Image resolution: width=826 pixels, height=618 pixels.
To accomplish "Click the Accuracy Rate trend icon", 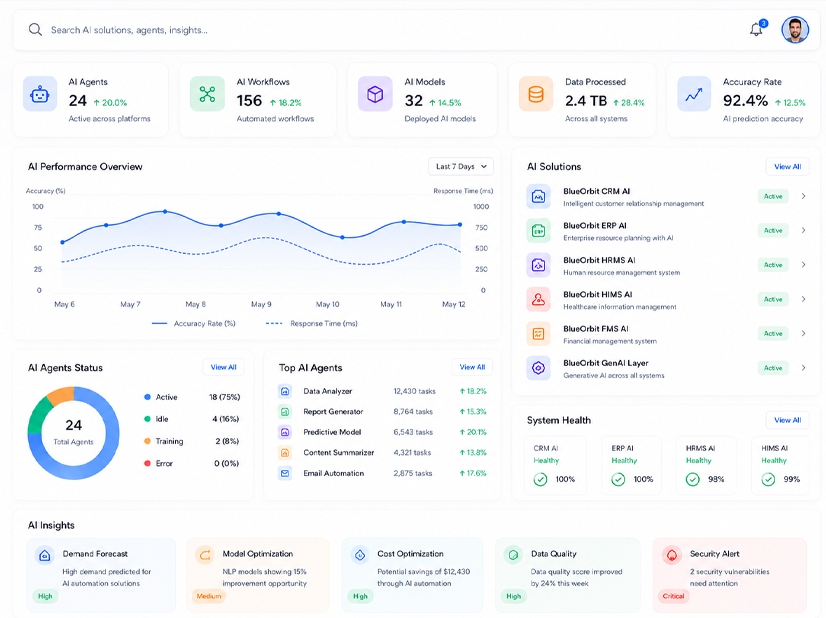I will [694, 94].
